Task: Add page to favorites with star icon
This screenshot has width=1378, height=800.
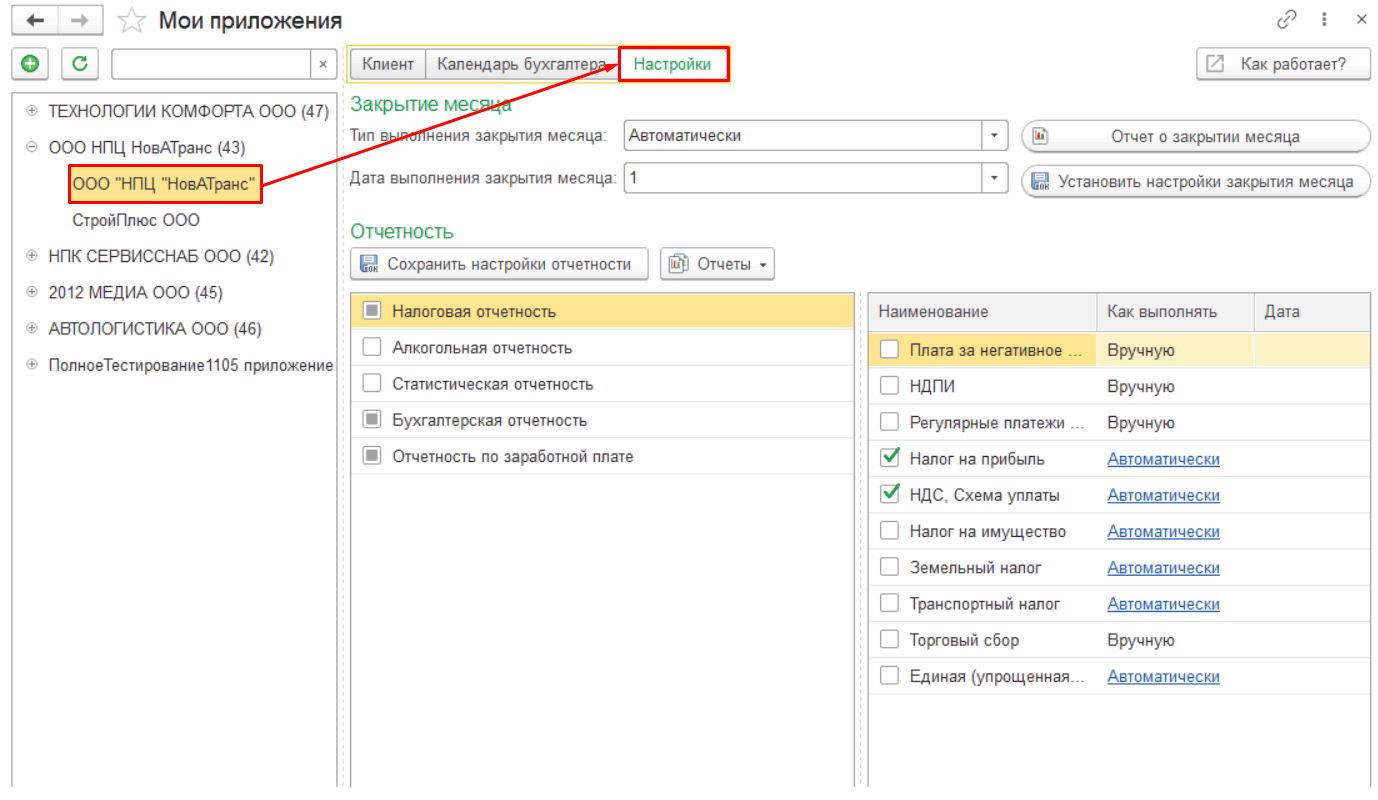Action: [x=129, y=20]
